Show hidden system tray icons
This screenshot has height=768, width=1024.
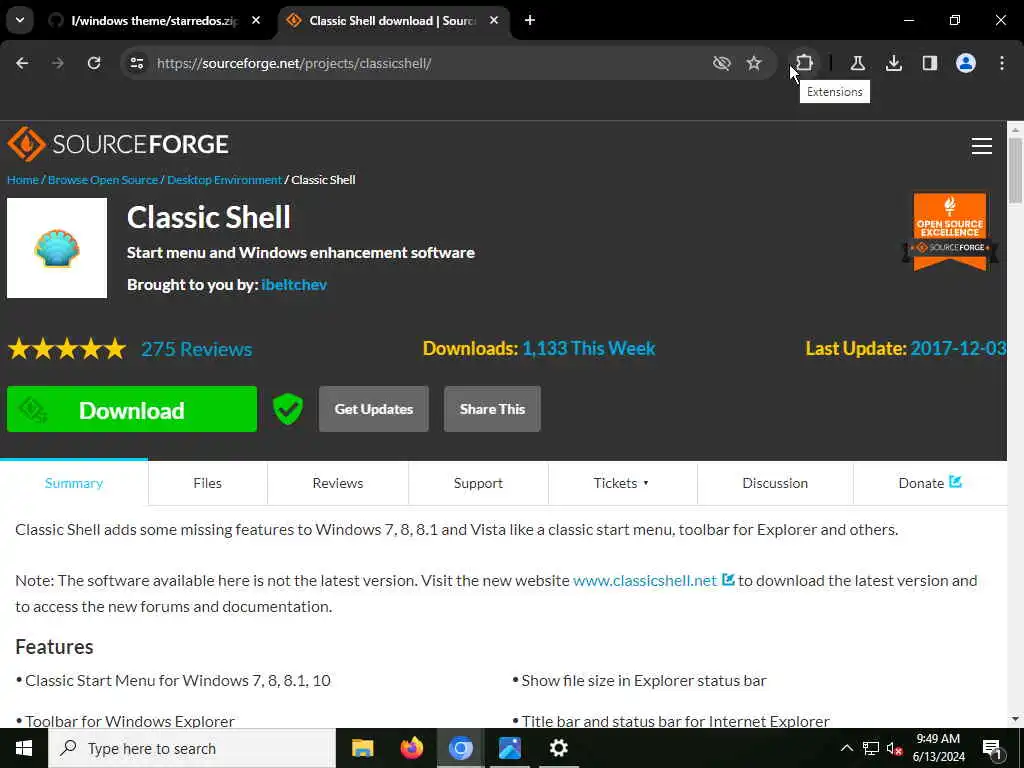coord(846,748)
